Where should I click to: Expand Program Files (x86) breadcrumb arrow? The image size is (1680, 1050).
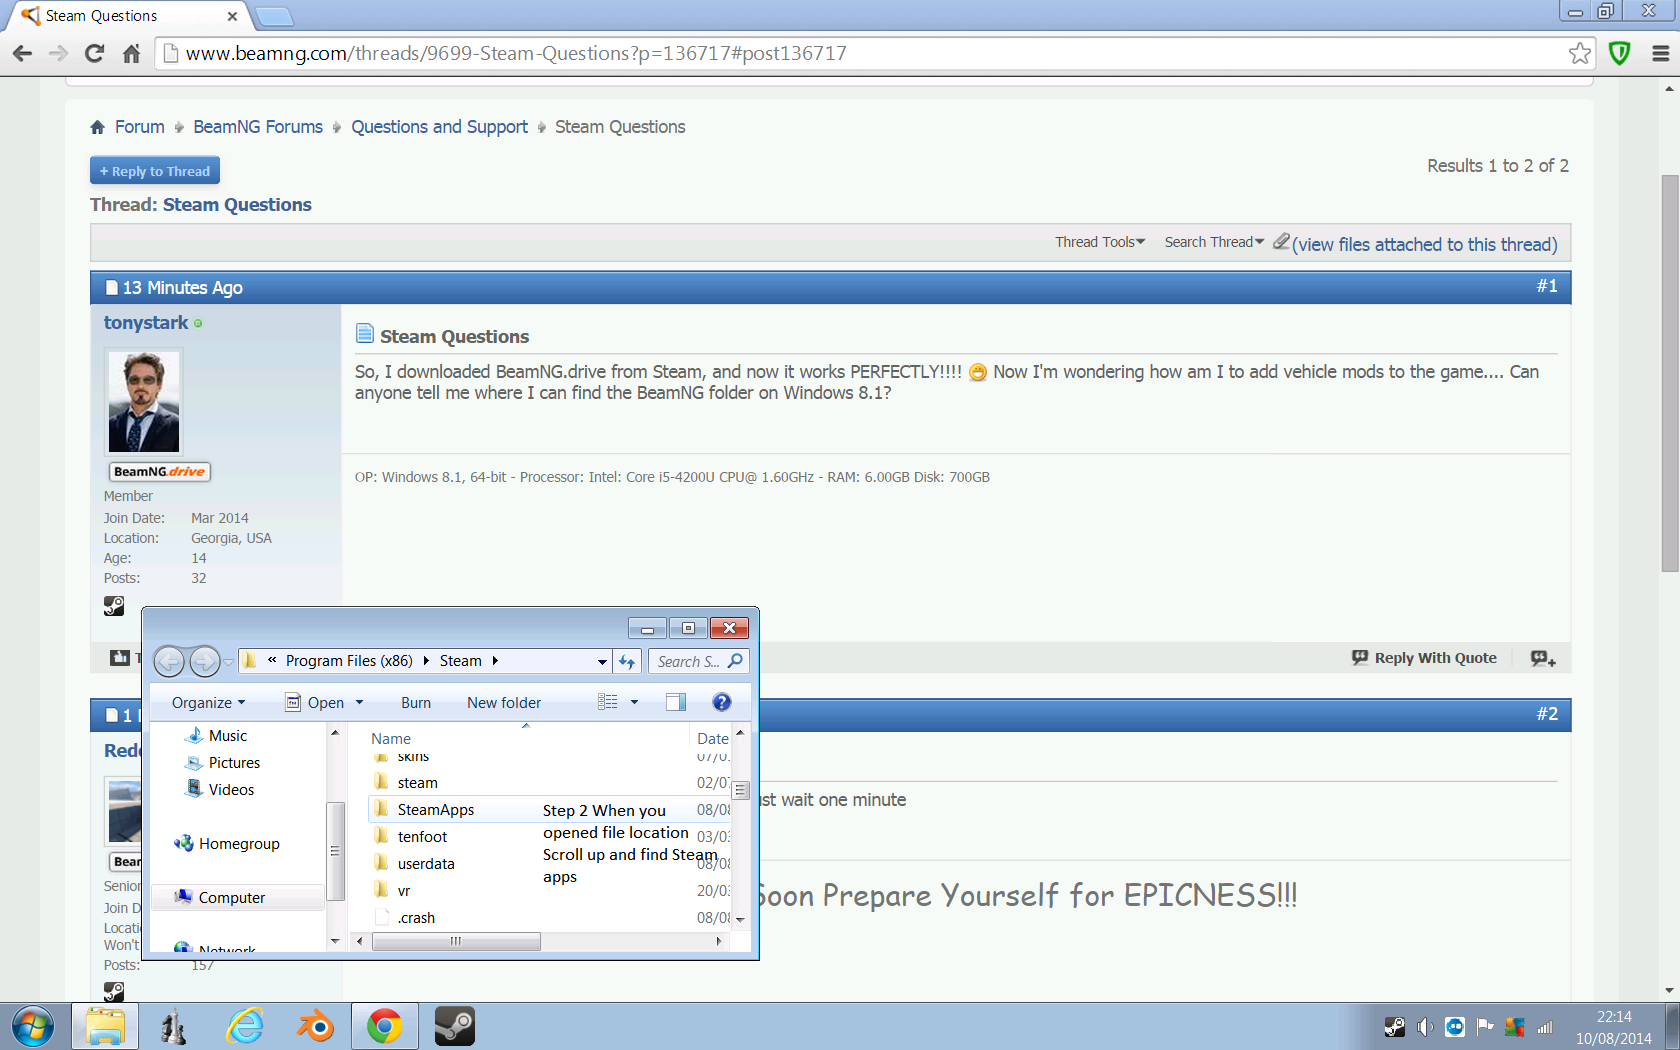[426, 661]
